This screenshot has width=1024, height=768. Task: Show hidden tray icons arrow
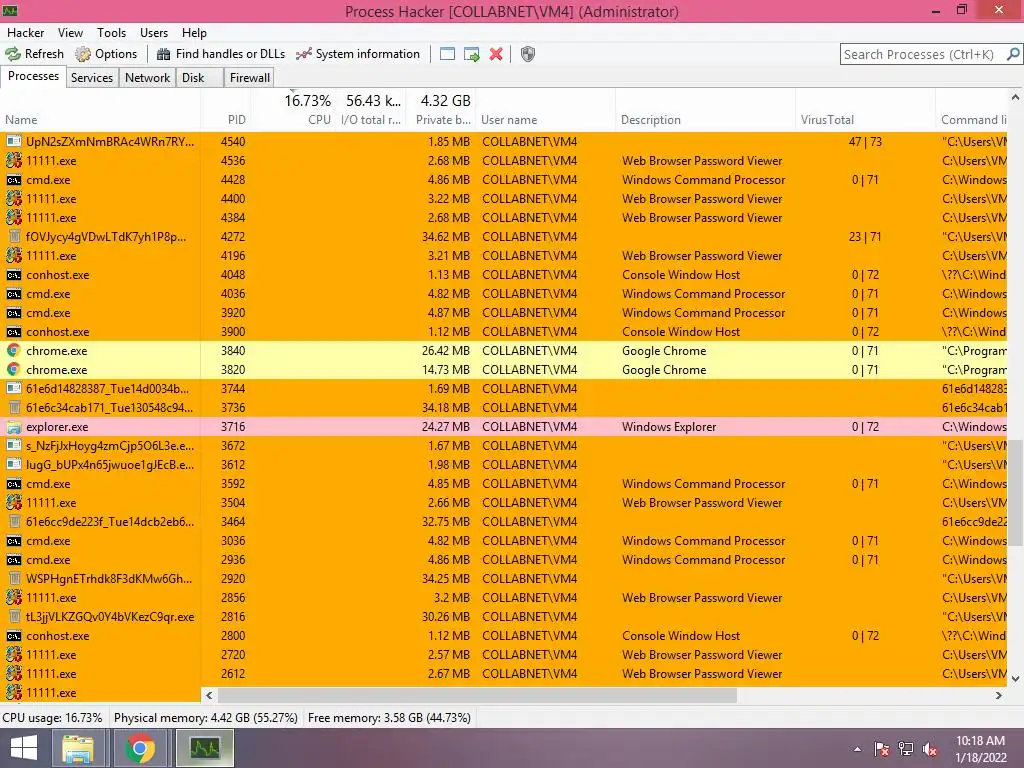(857, 749)
